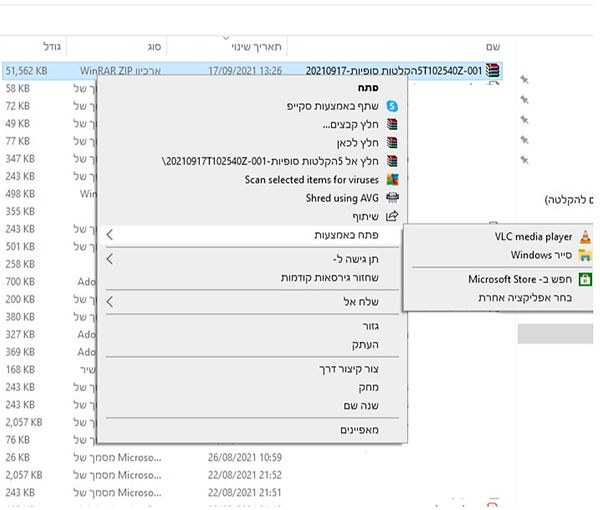Click the AVG scan viruses icon
Image resolution: width=600 pixels, height=510 pixels.
point(392,179)
